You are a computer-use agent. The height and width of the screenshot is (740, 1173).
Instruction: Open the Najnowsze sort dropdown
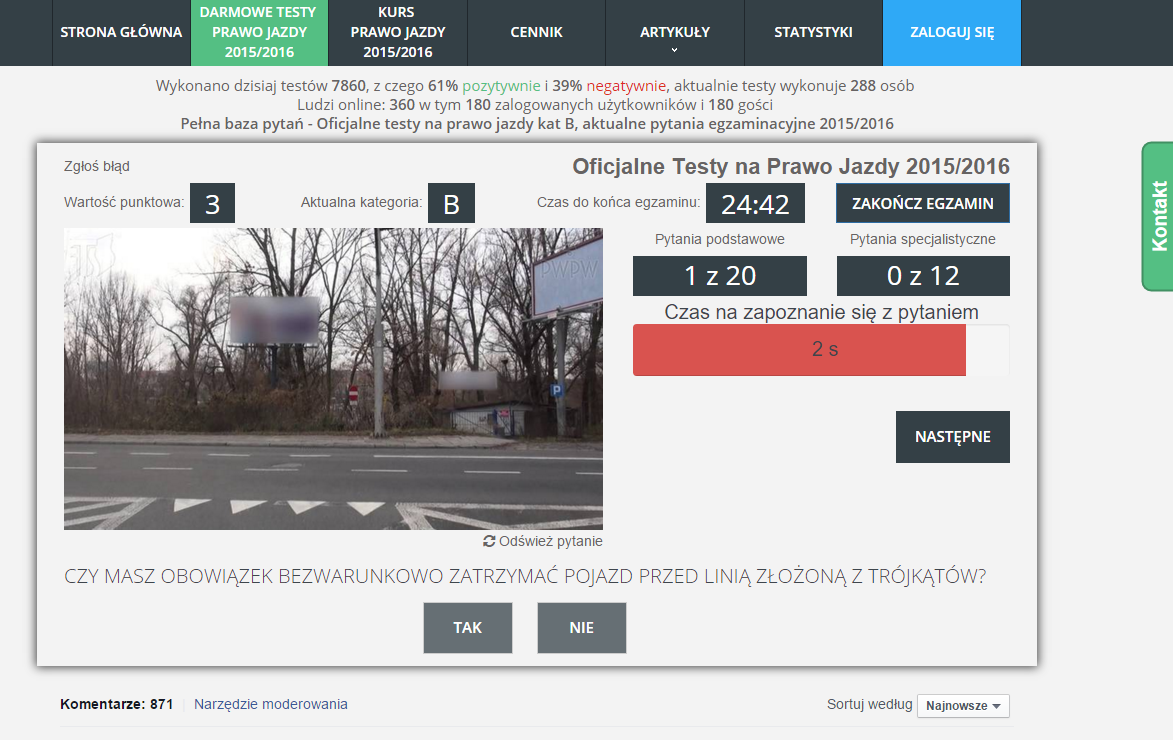962,706
